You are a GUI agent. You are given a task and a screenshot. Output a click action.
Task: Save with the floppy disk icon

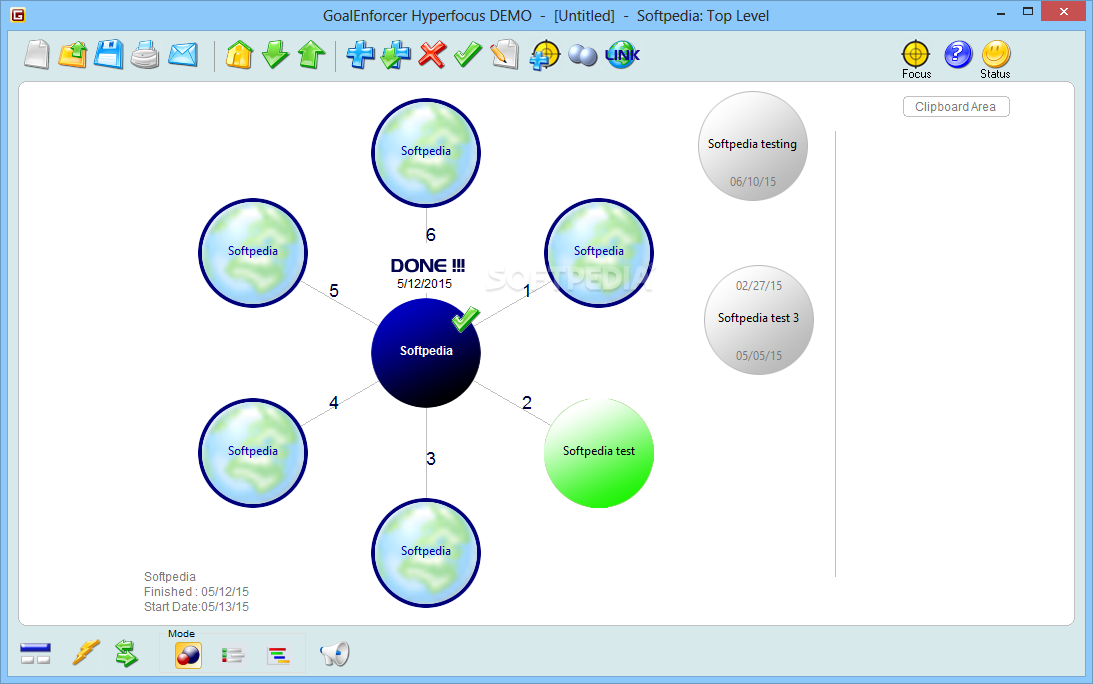(x=109, y=54)
